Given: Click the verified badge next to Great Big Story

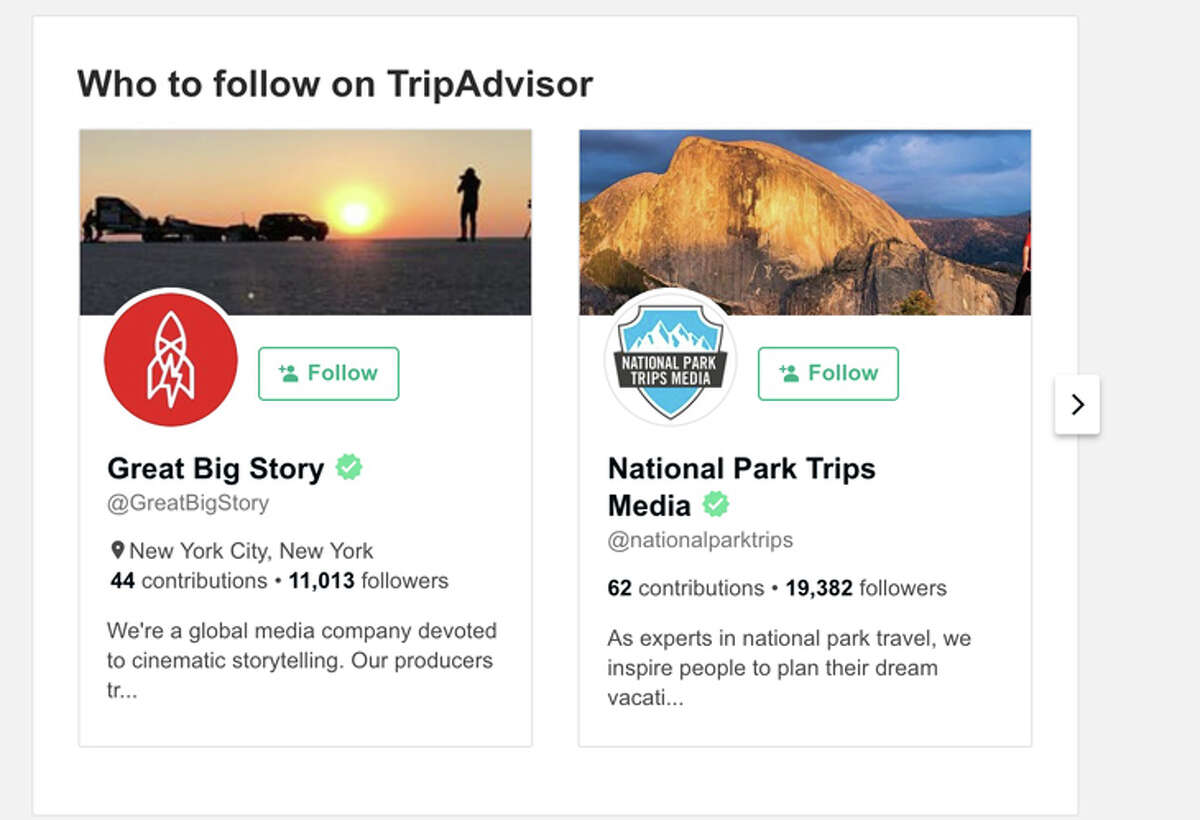Looking at the screenshot, I should 348,467.
